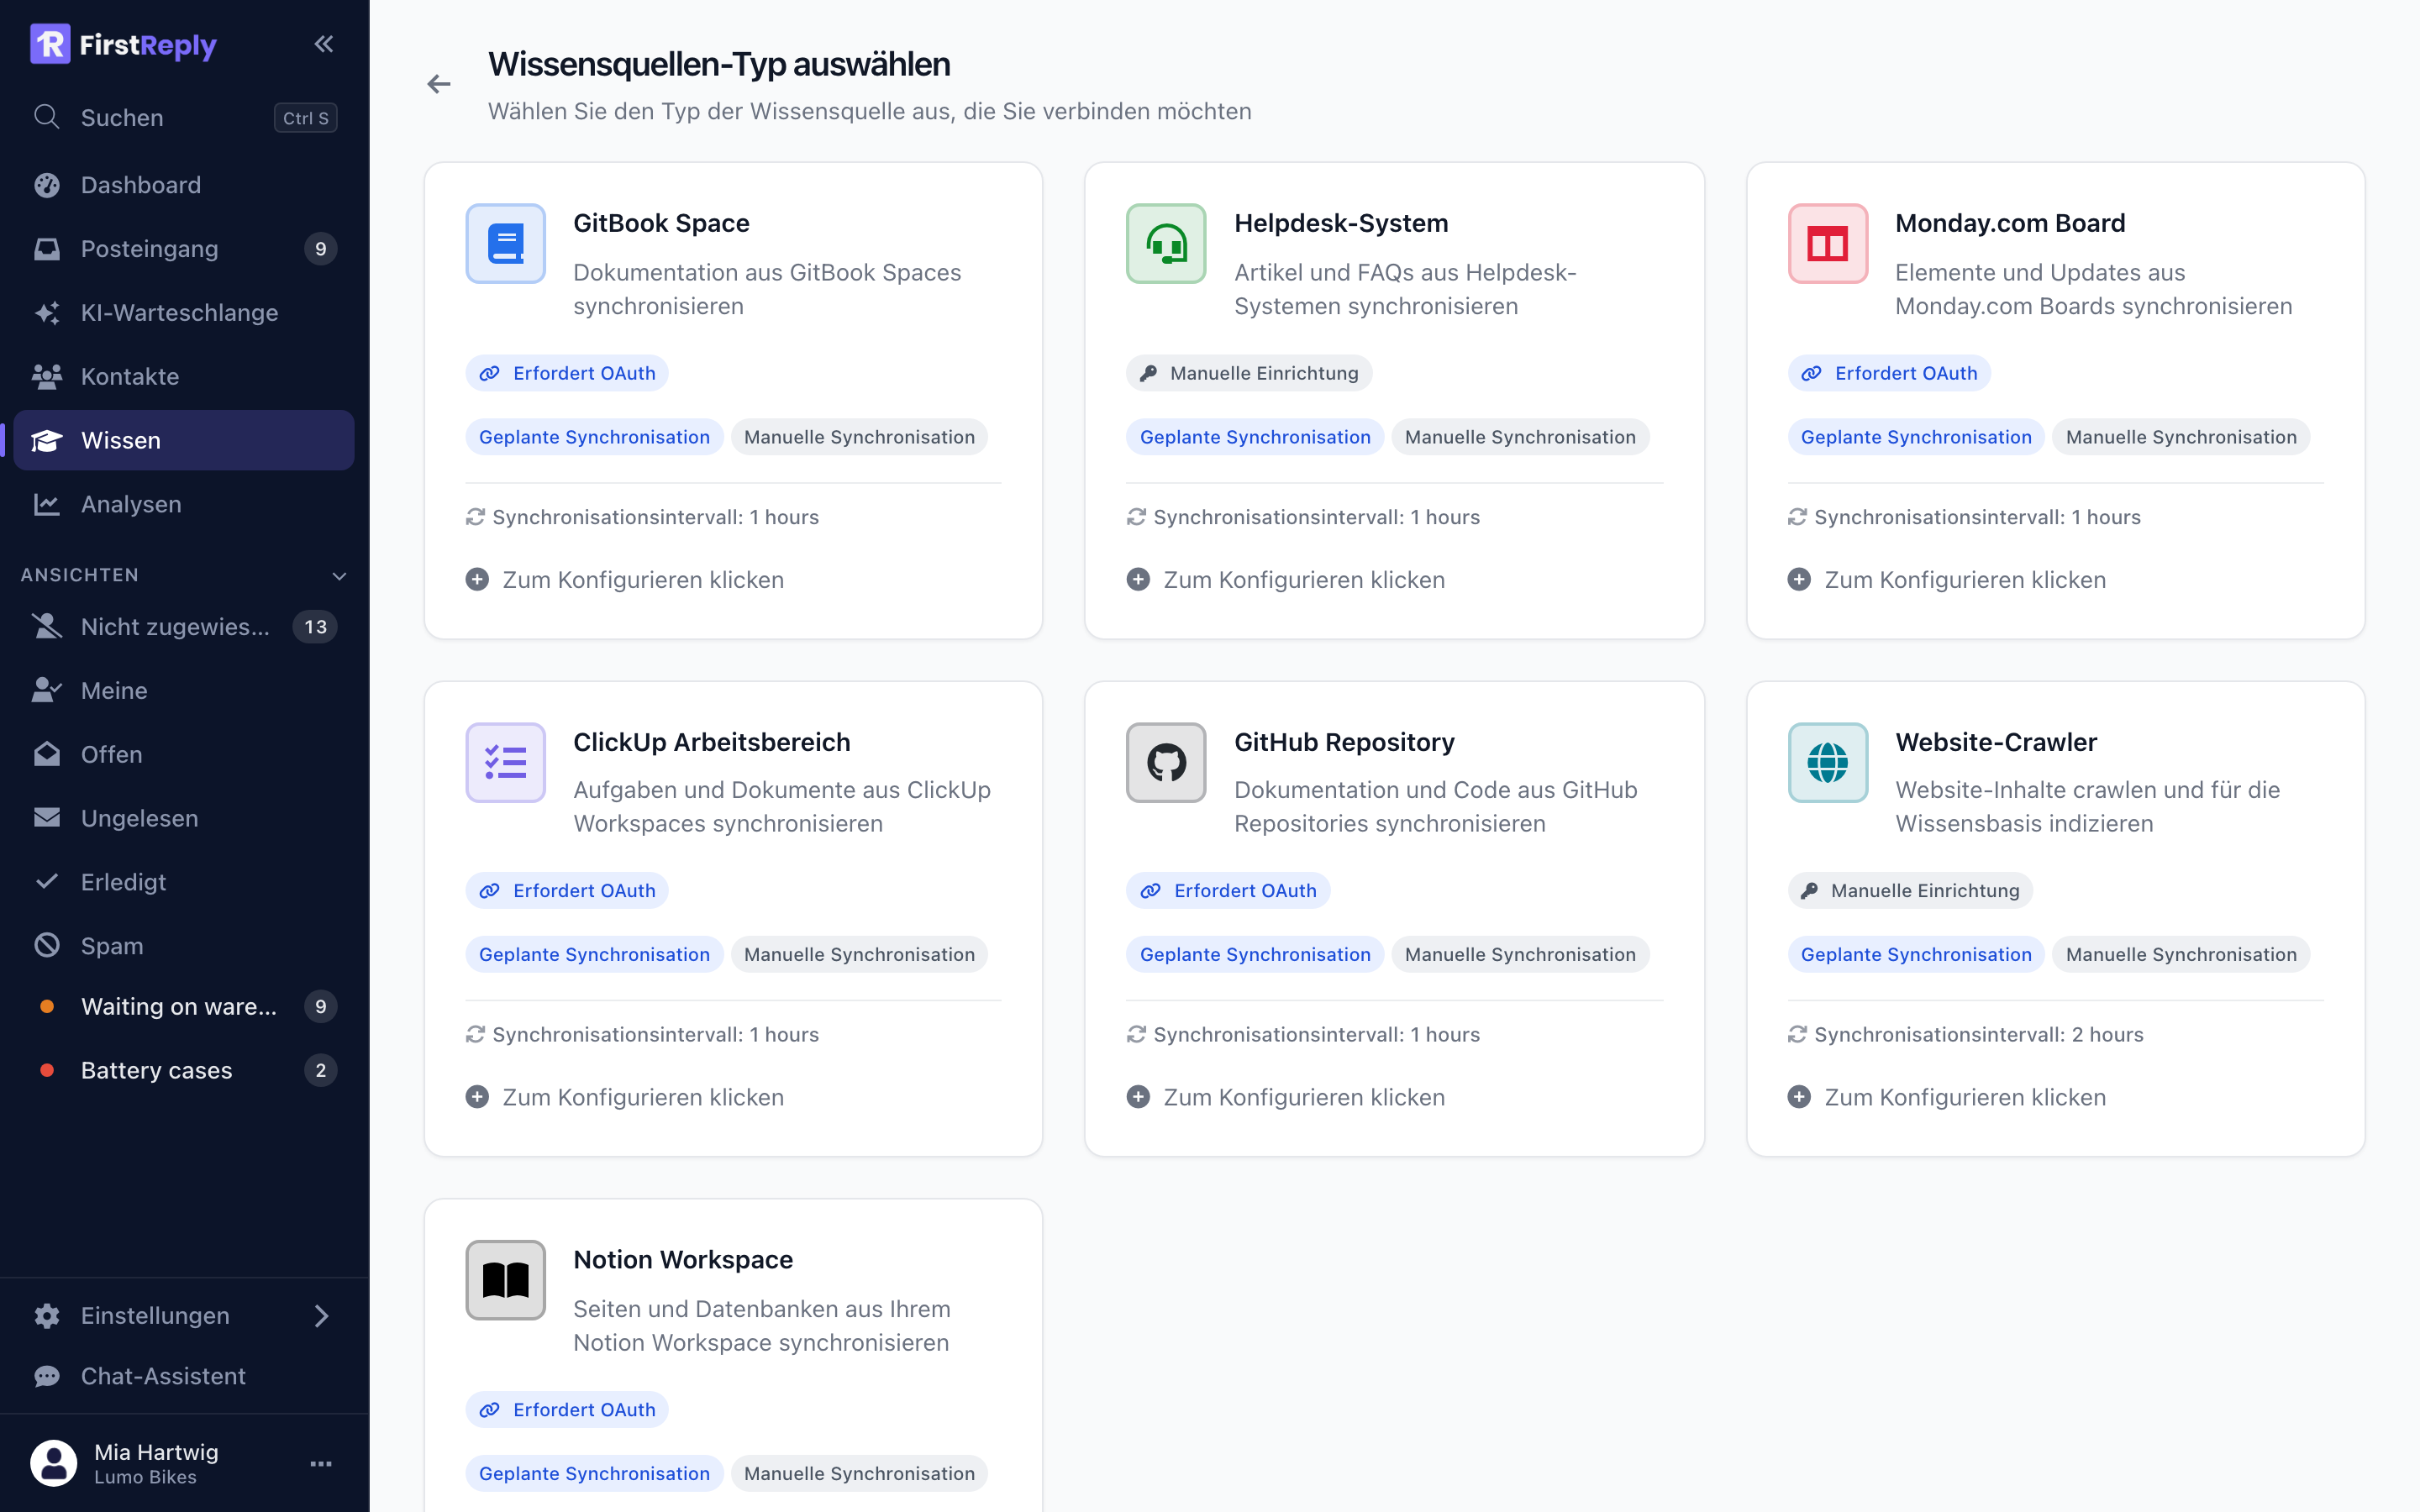
Task: Click 'Manuelle Synchronisation' tag on GitHub Repository
Action: click(x=1520, y=954)
